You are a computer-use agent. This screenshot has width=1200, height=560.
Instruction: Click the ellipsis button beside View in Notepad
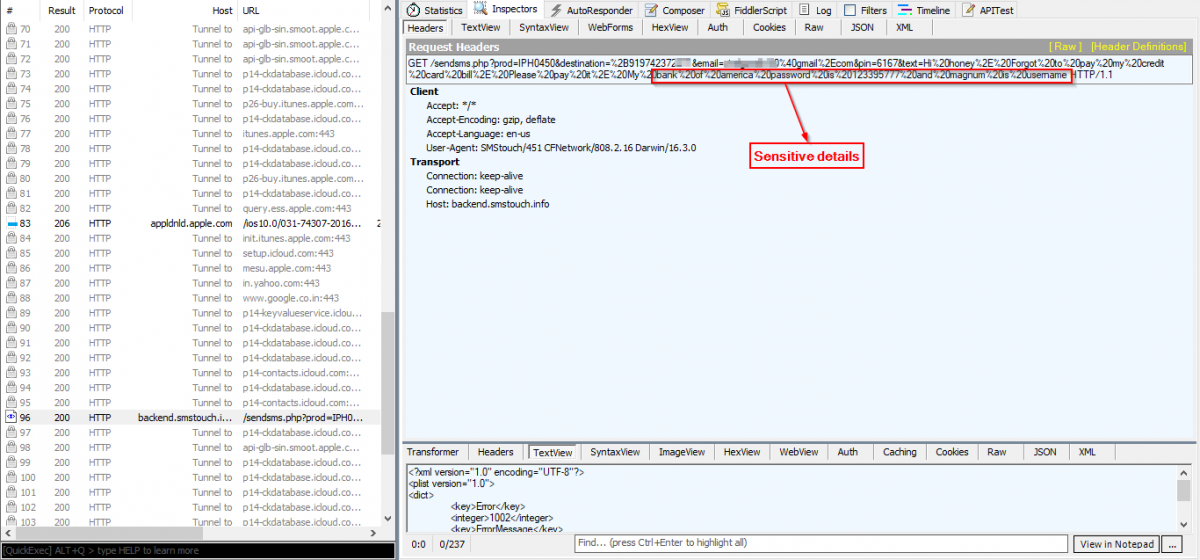(1171, 545)
